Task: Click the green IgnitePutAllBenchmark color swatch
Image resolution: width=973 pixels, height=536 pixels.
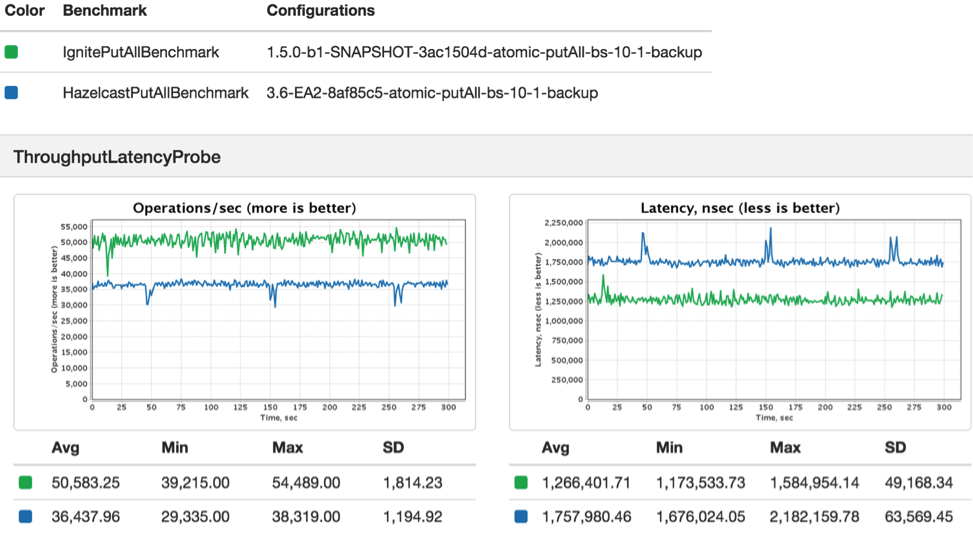Action: coord(11,52)
